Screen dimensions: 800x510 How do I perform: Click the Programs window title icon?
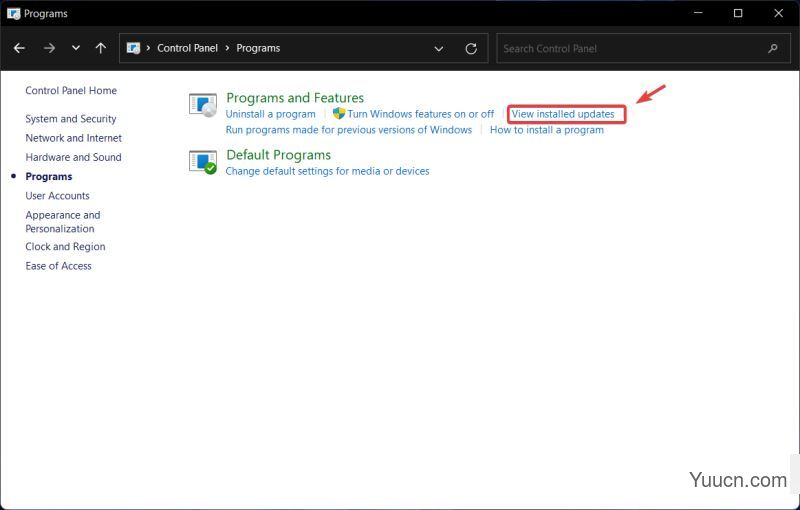click(14, 14)
